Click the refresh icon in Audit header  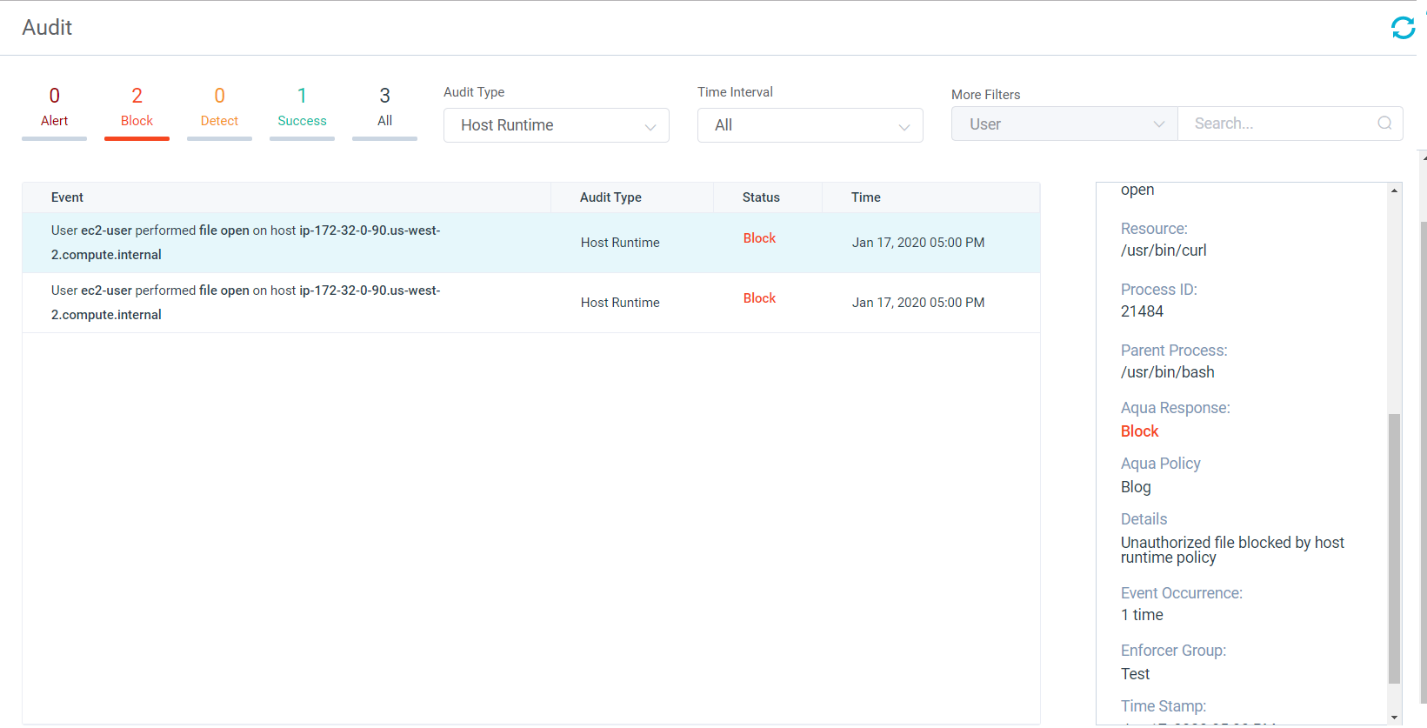(1403, 29)
